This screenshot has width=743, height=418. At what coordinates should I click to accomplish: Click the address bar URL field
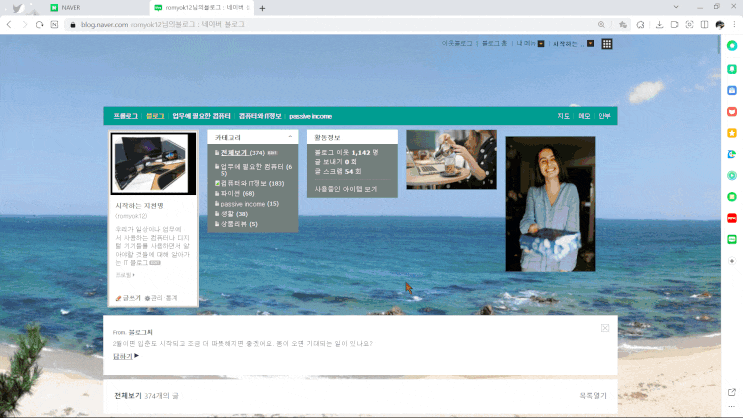tap(332, 25)
